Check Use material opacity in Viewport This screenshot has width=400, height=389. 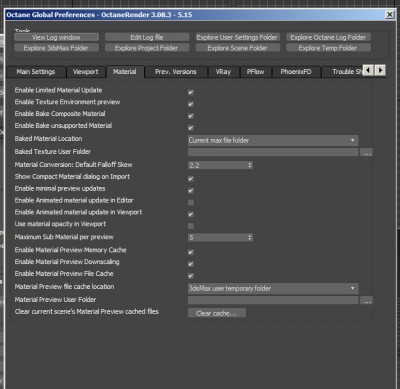point(191,226)
